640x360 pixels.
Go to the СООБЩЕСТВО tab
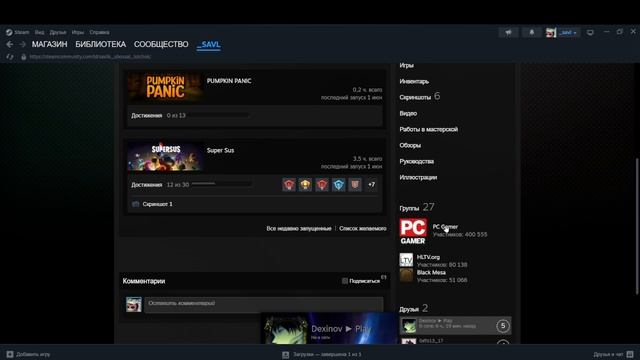pos(161,44)
